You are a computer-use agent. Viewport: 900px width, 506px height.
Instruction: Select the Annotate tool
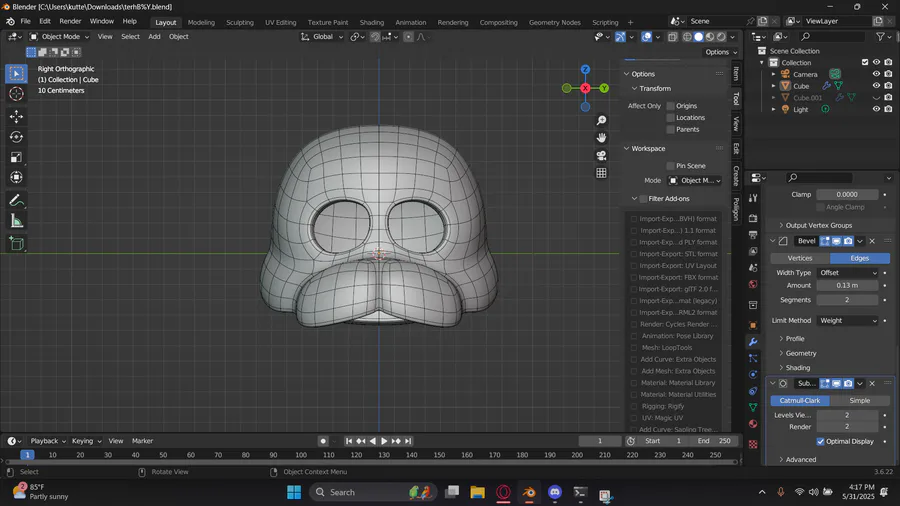point(16,201)
